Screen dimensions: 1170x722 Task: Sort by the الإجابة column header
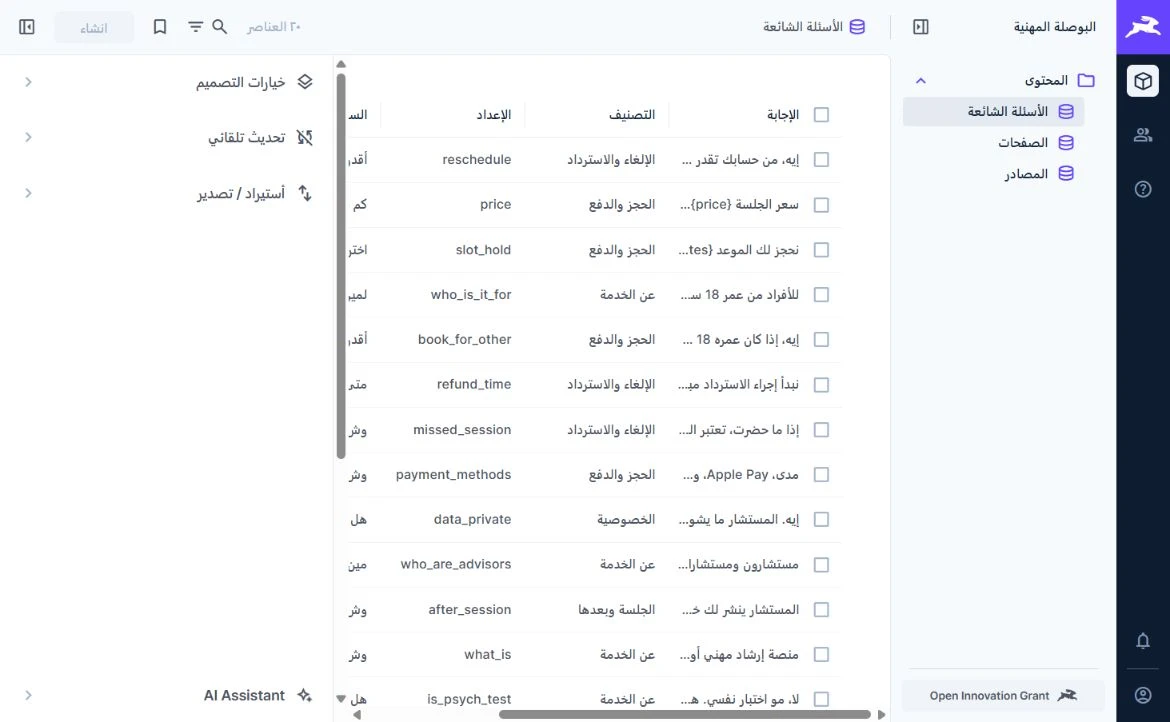click(x=783, y=115)
